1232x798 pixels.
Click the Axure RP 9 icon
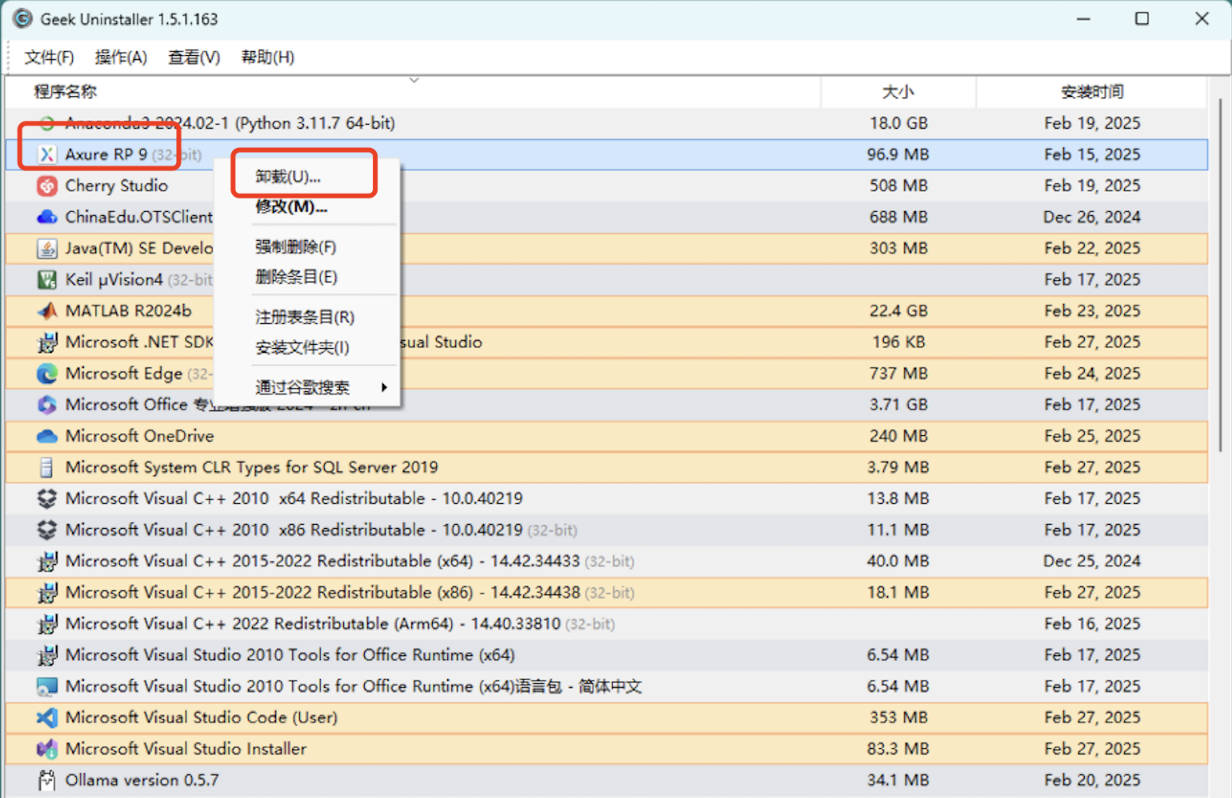pos(47,154)
